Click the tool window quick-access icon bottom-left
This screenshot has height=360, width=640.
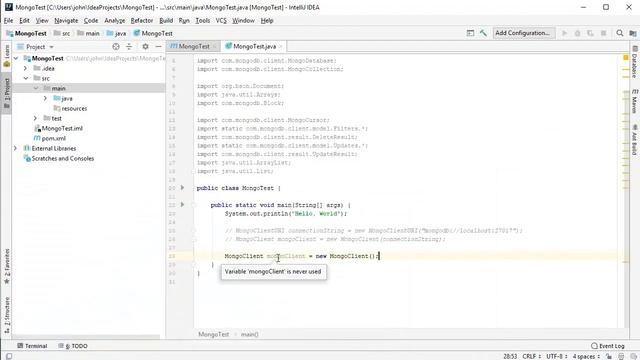9,356
